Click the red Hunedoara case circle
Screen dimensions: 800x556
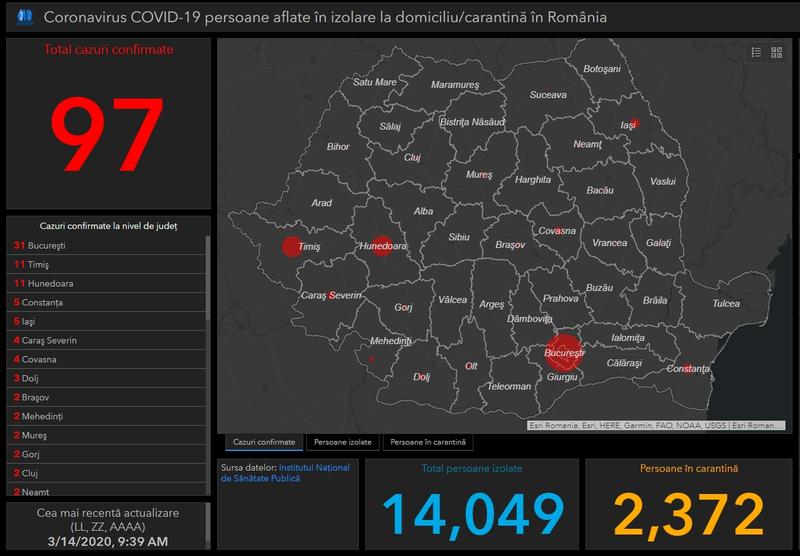coord(382,246)
